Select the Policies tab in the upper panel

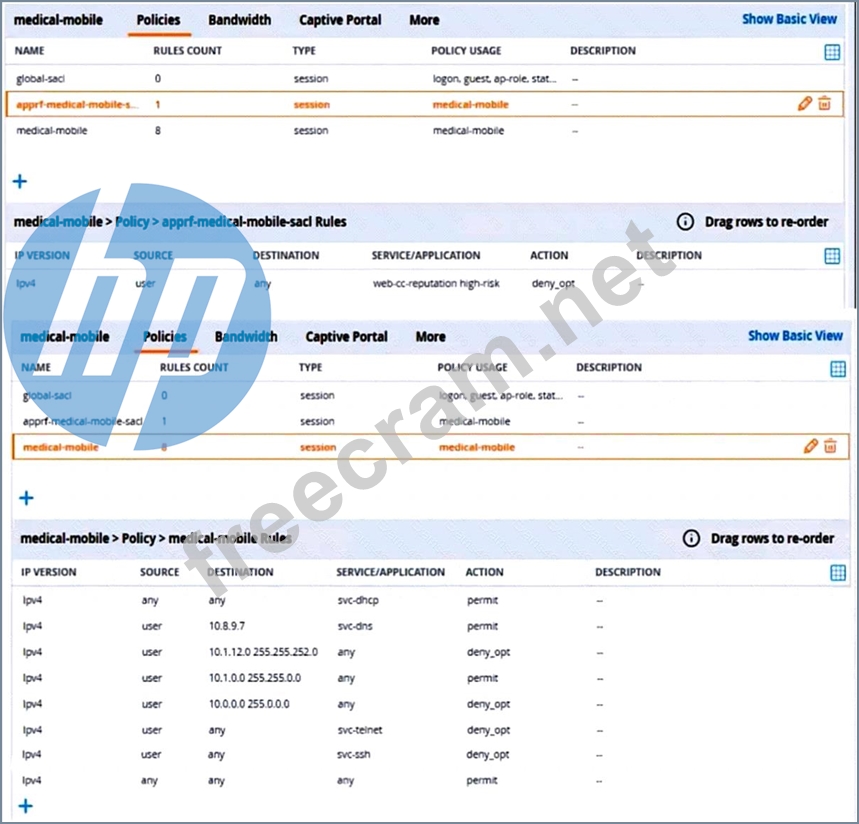[158, 20]
